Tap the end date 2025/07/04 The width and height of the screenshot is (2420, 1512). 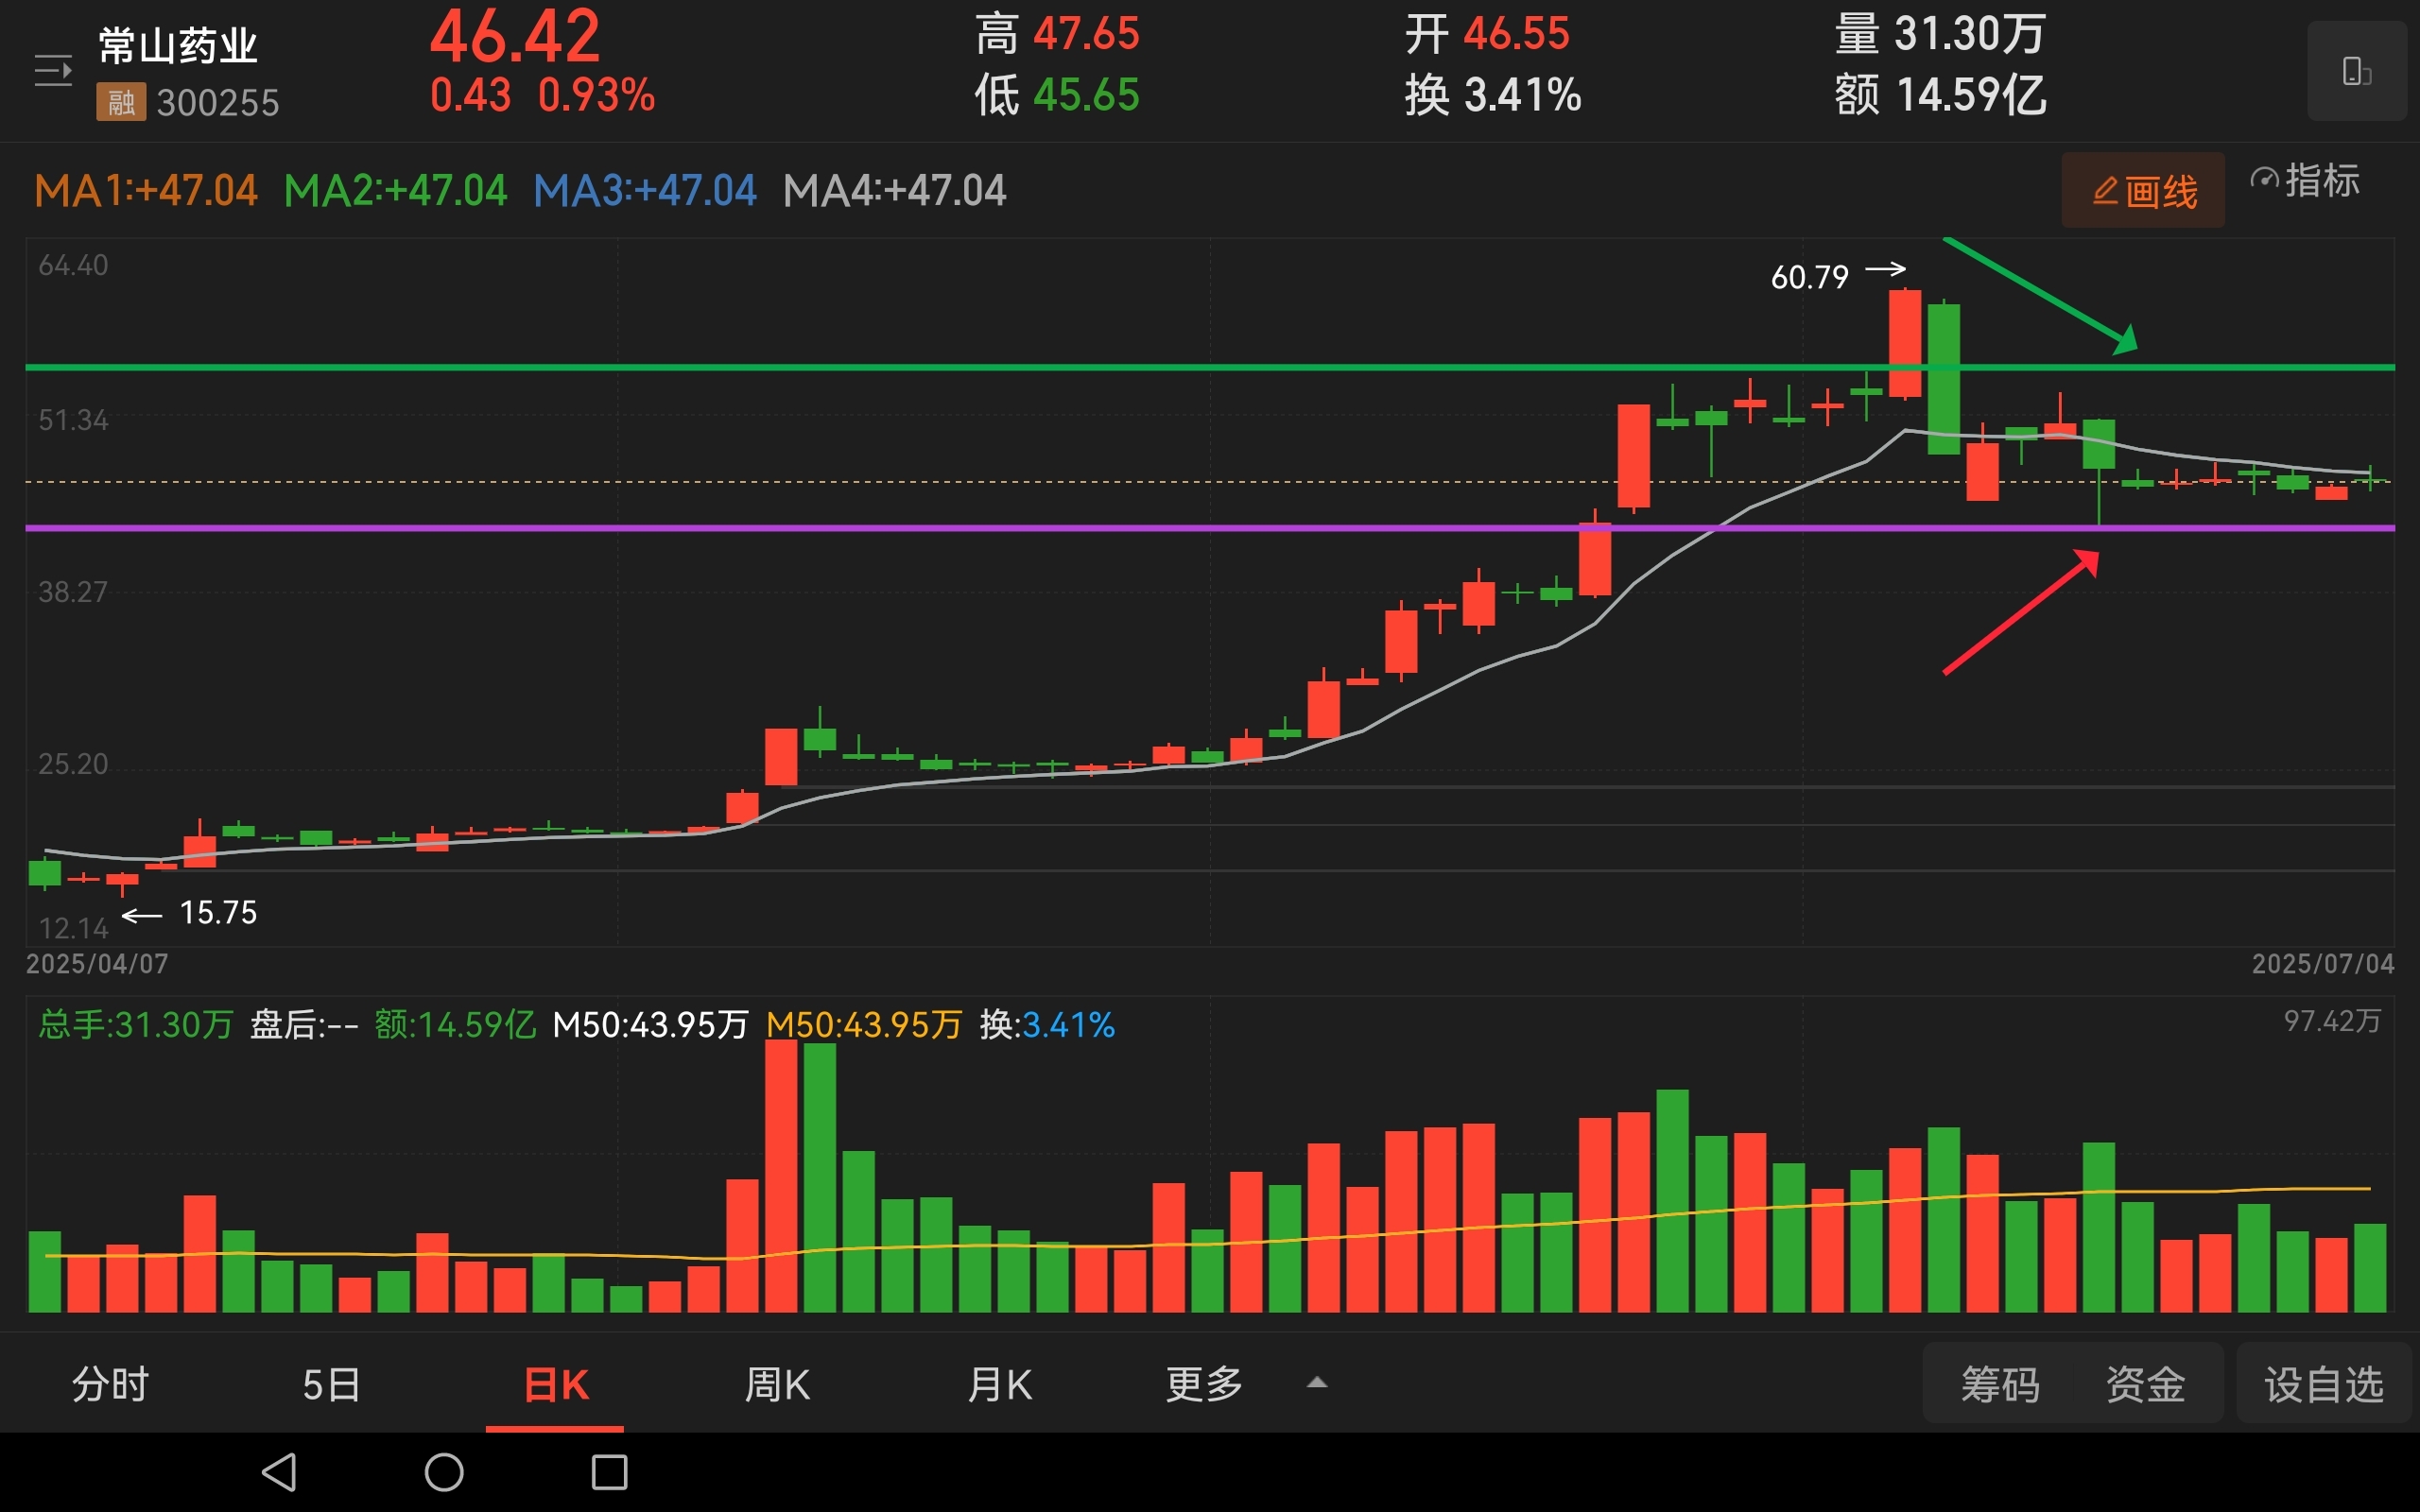(x=2322, y=963)
